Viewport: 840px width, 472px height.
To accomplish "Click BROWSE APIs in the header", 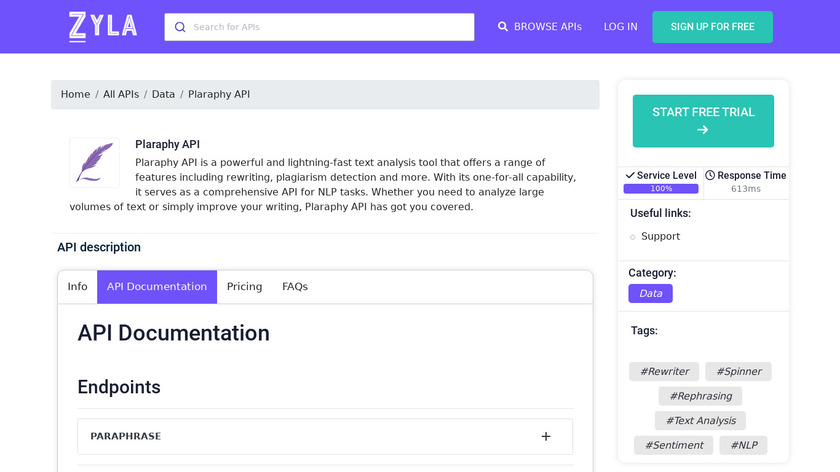I will click(539, 27).
